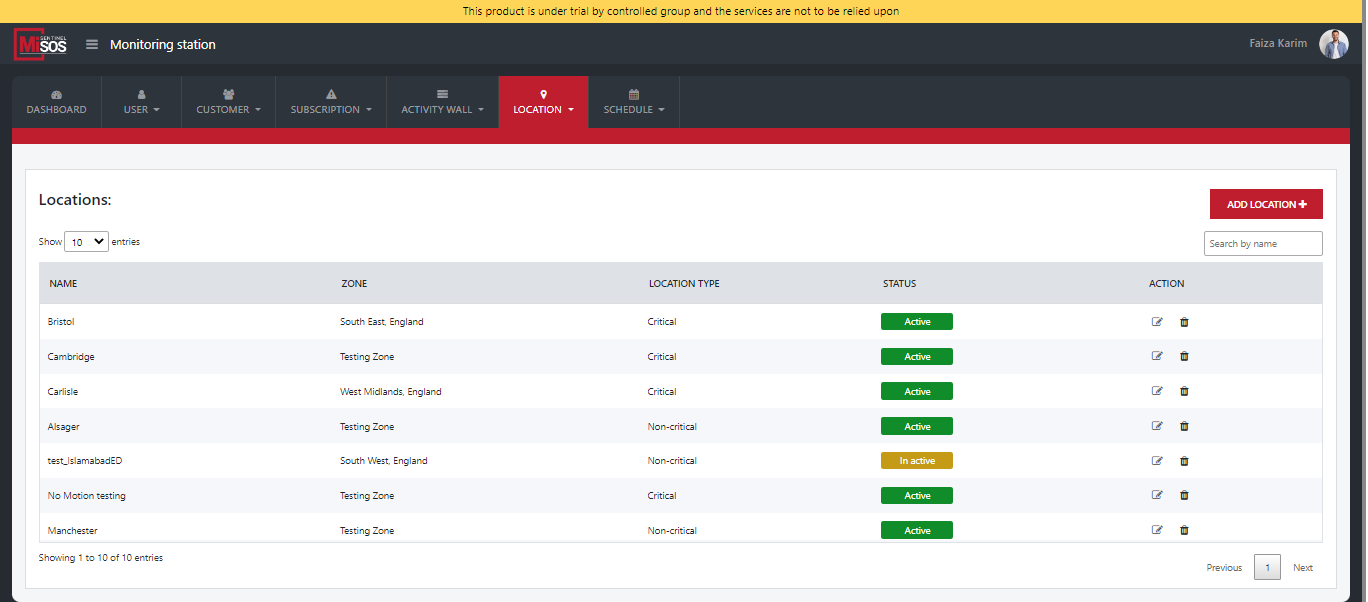Toggle the hamburger sidebar menu icon
The height and width of the screenshot is (602, 1368).
(x=92, y=45)
